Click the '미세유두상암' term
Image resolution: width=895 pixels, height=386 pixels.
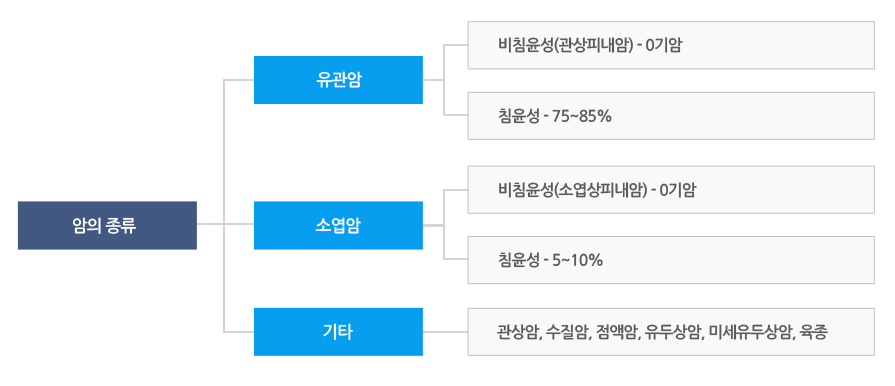click(750, 332)
